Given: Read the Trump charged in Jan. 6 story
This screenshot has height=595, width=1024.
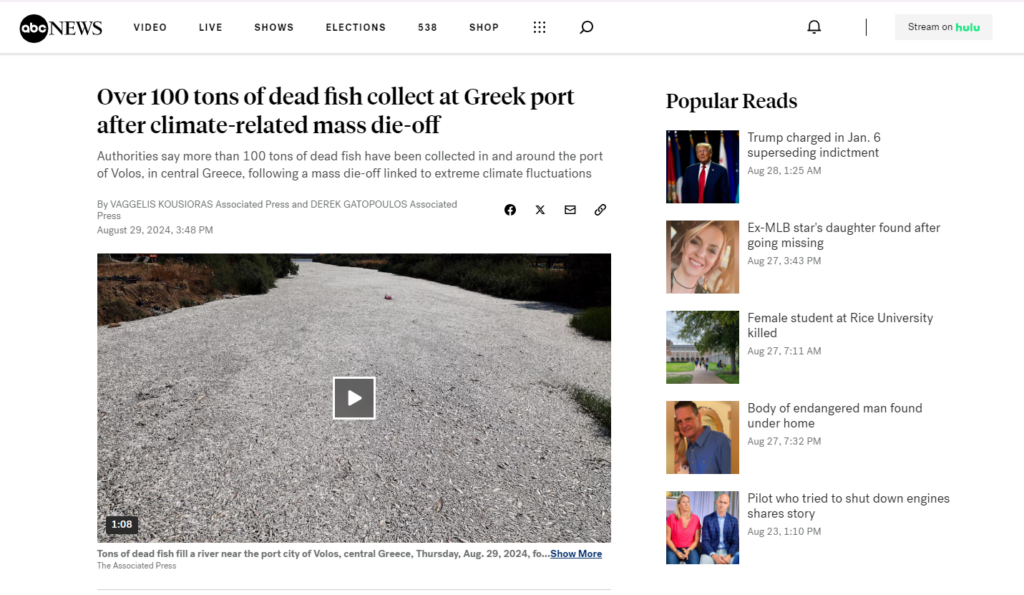Looking at the screenshot, I should click(x=814, y=145).
